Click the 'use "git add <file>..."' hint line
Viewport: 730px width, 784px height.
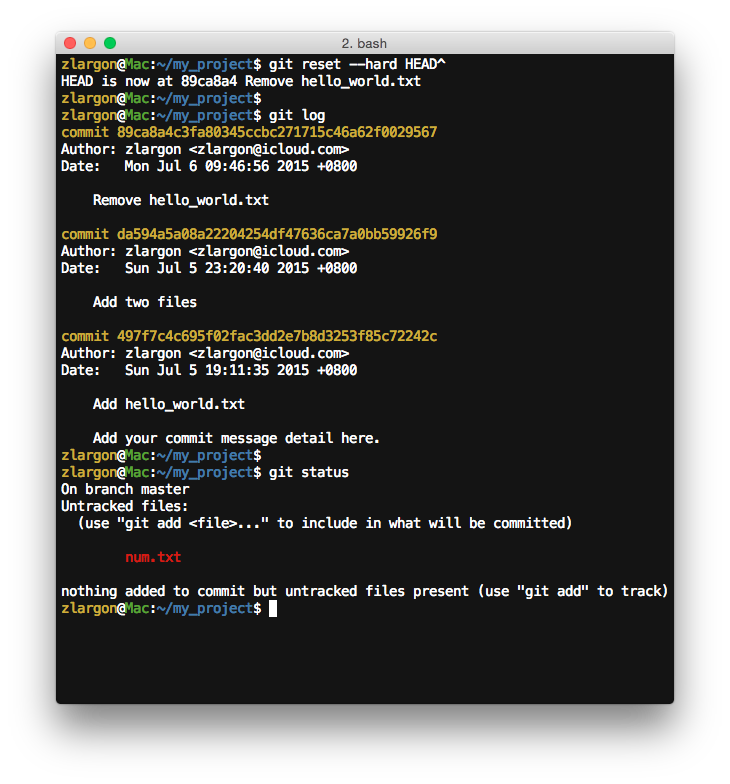click(x=325, y=524)
